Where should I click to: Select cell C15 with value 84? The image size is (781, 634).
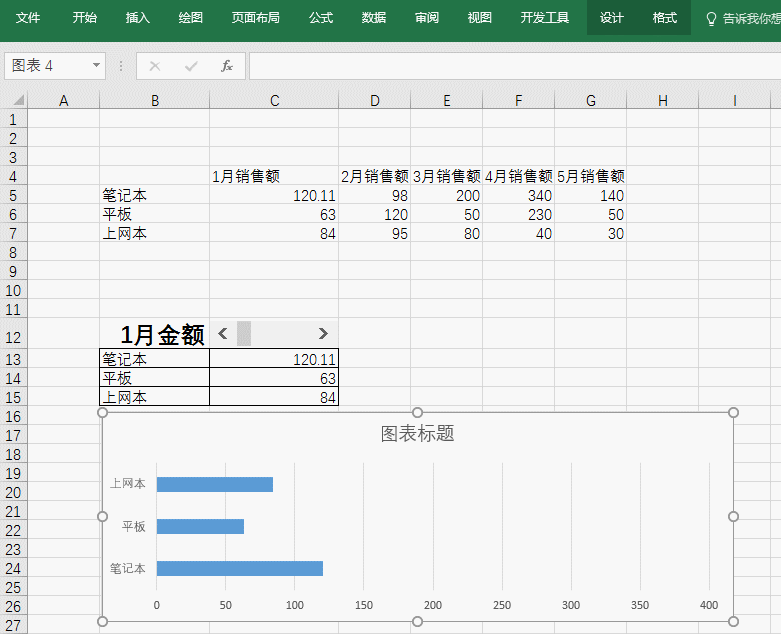(x=274, y=397)
